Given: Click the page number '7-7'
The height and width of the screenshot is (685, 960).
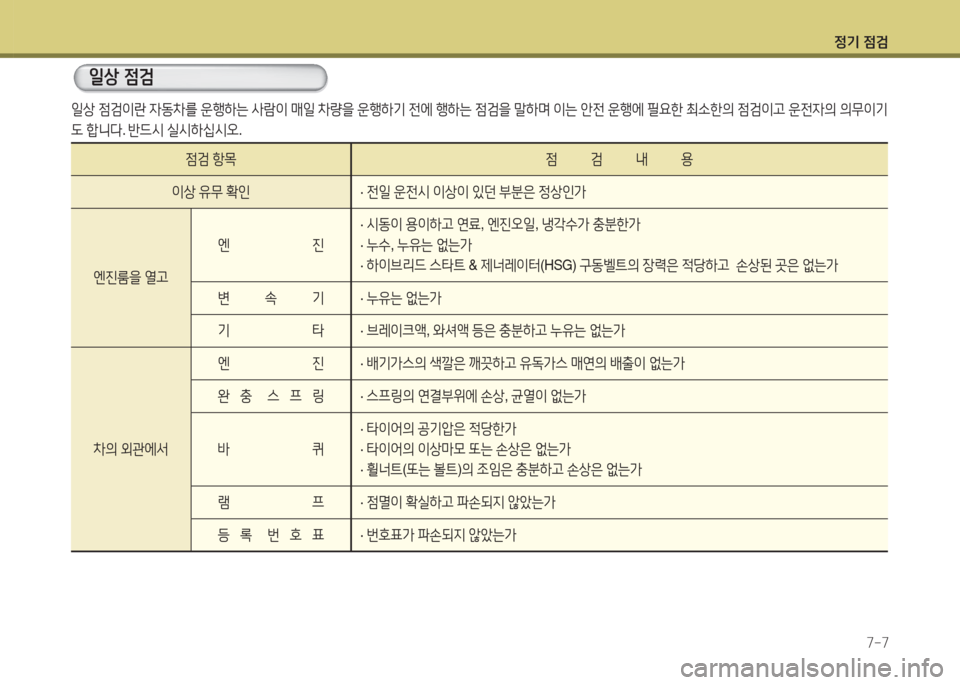Looking at the screenshot, I should click(877, 643).
